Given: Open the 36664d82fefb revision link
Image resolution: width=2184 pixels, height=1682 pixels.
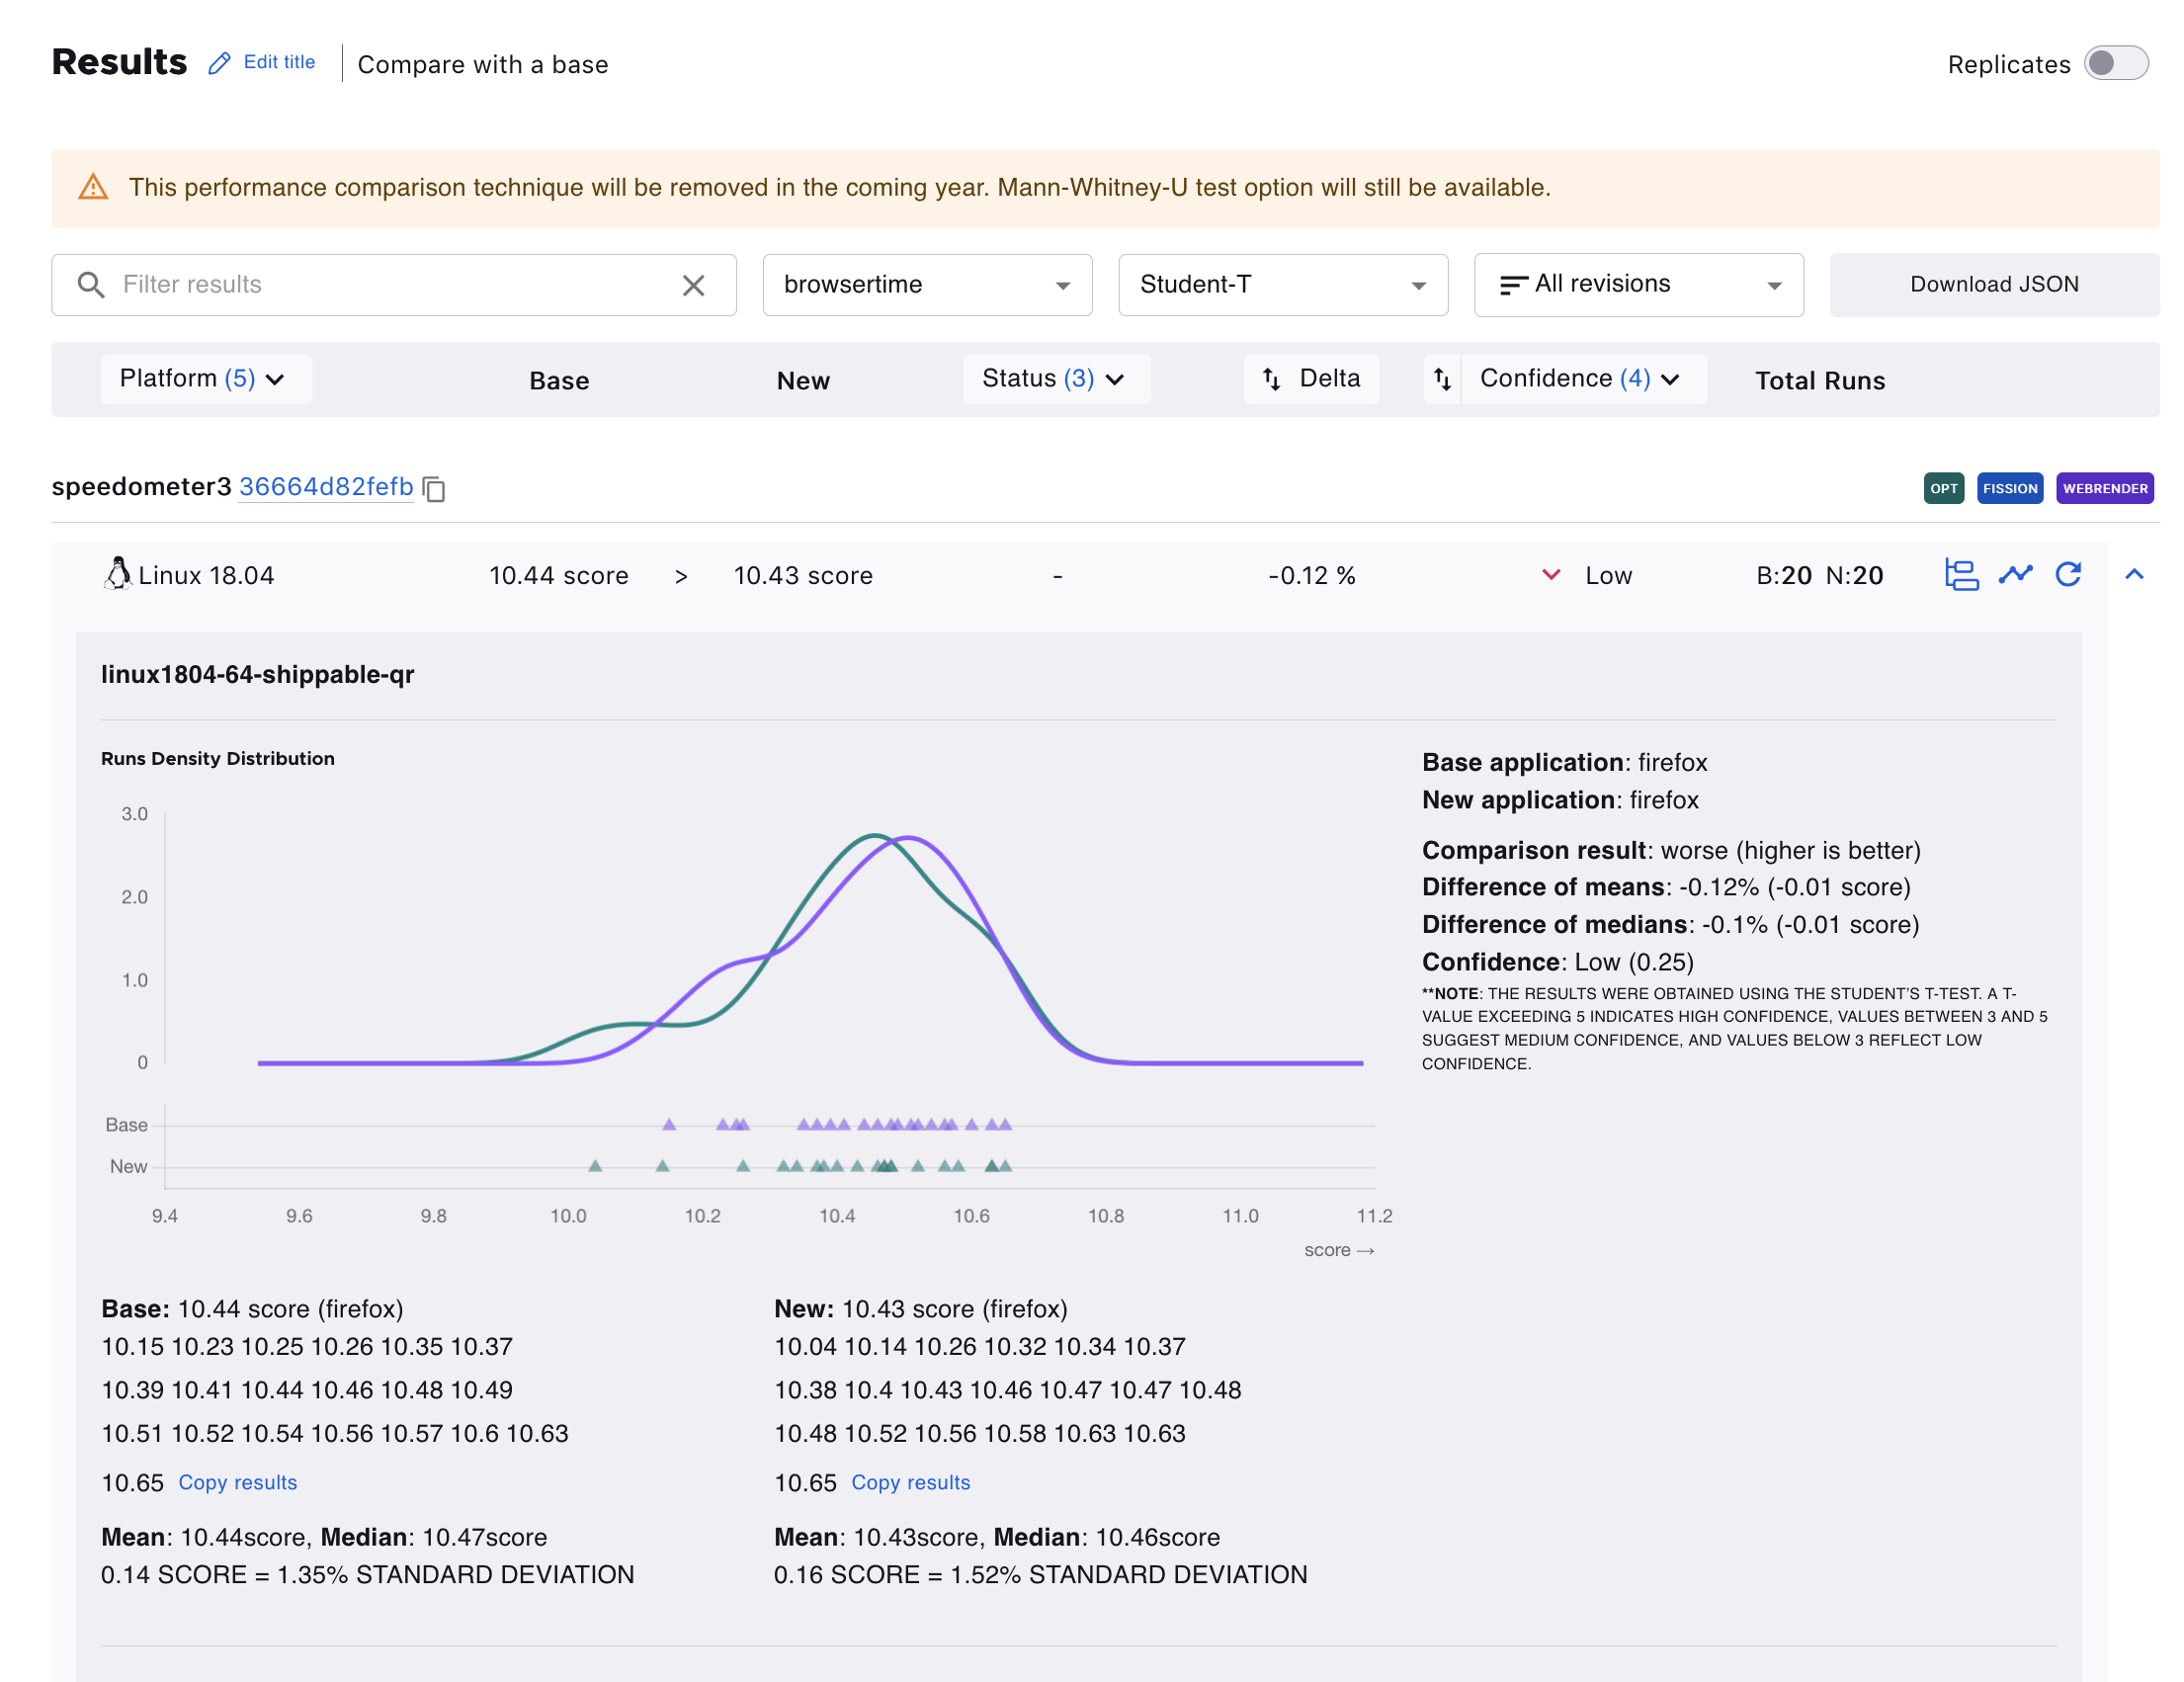Looking at the screenshot, I should (326, 487).
